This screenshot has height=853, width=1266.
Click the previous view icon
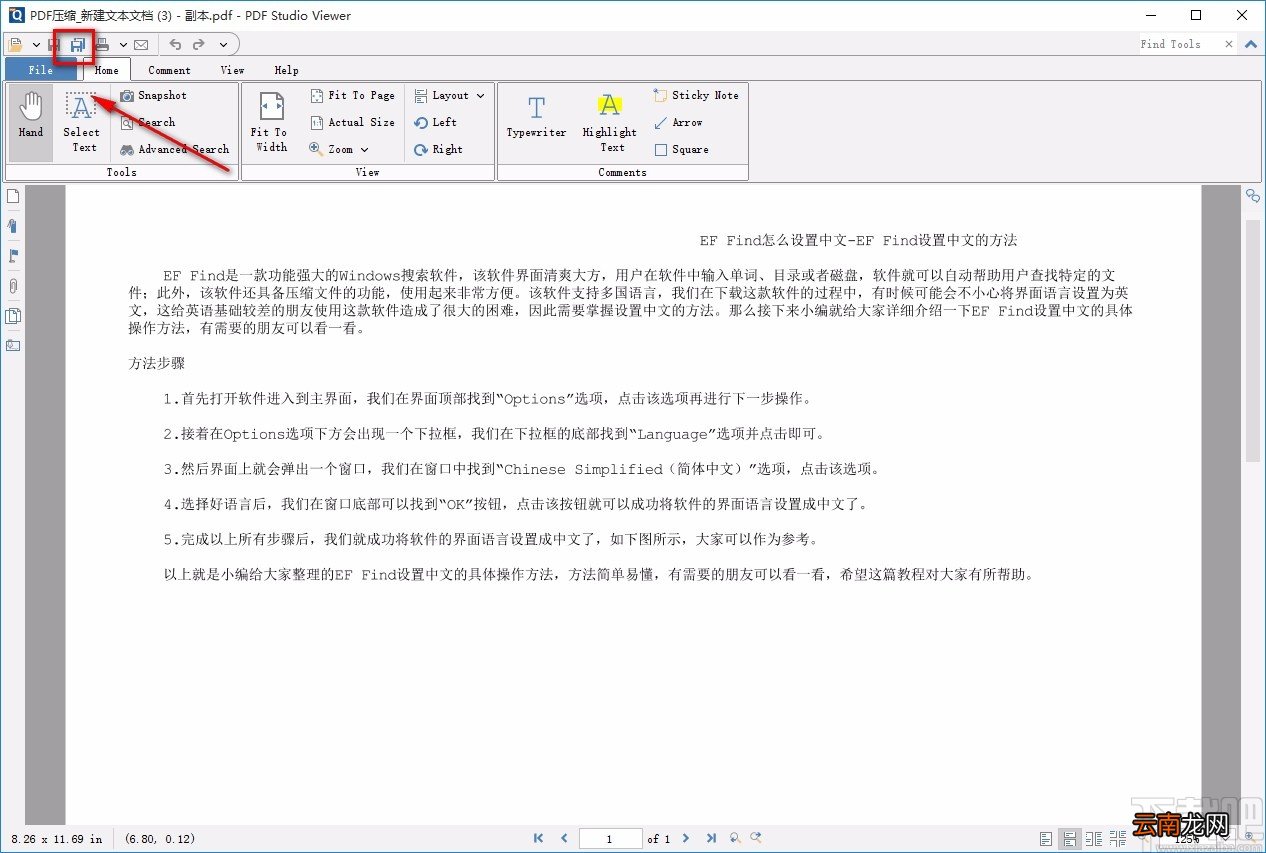[735, 838]
